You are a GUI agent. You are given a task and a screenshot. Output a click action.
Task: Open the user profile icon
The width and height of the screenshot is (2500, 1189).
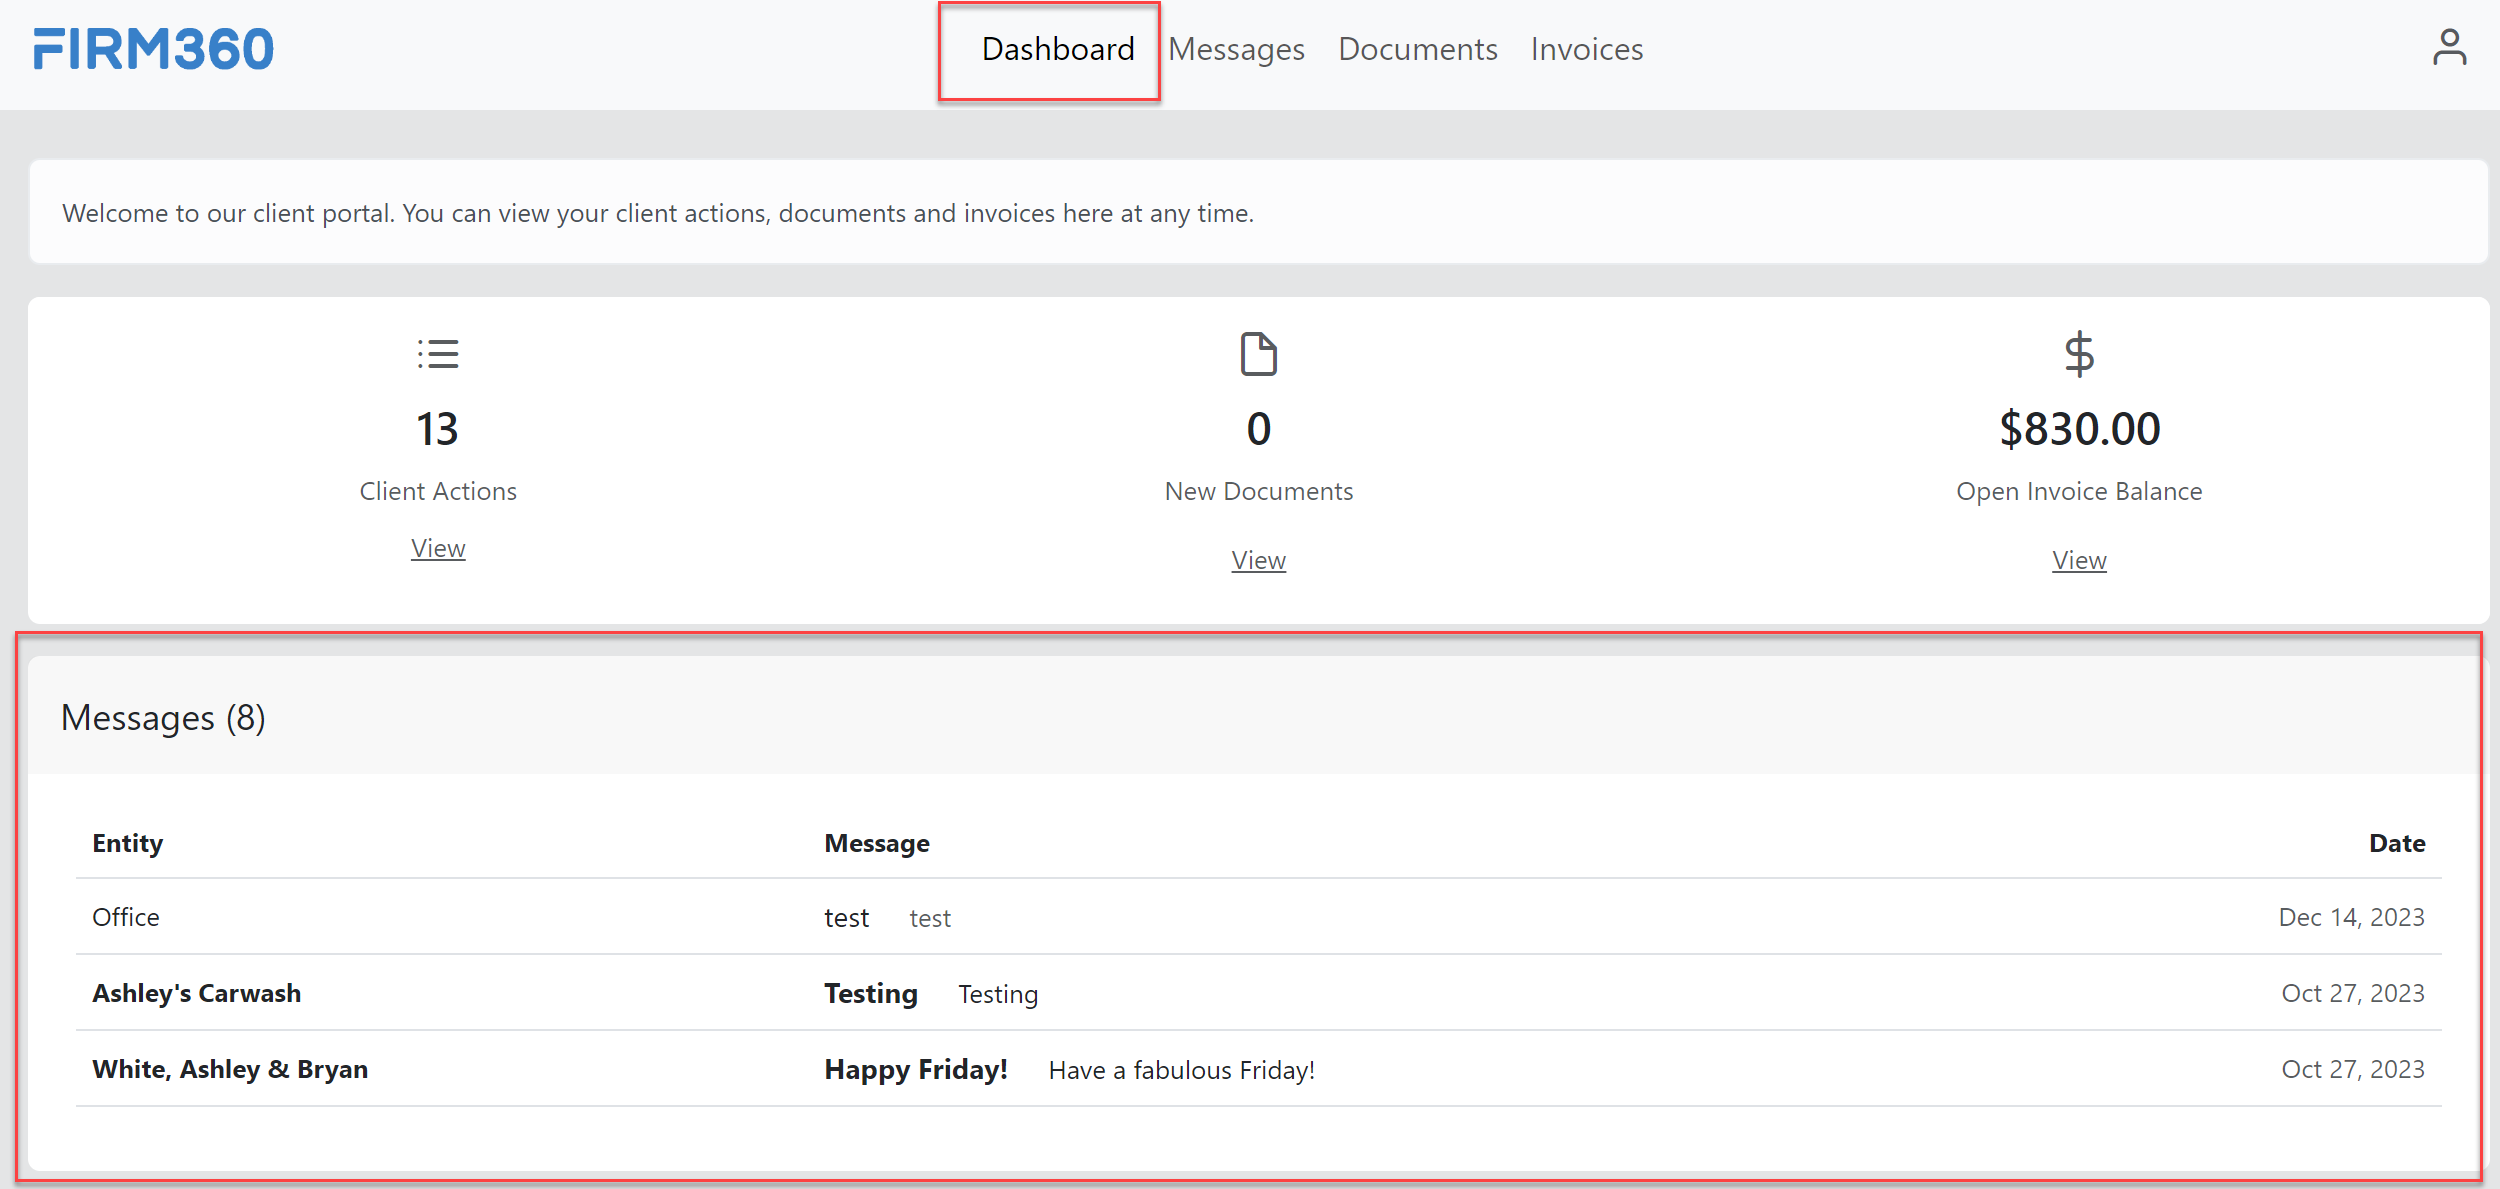[x=2449, y=46]
